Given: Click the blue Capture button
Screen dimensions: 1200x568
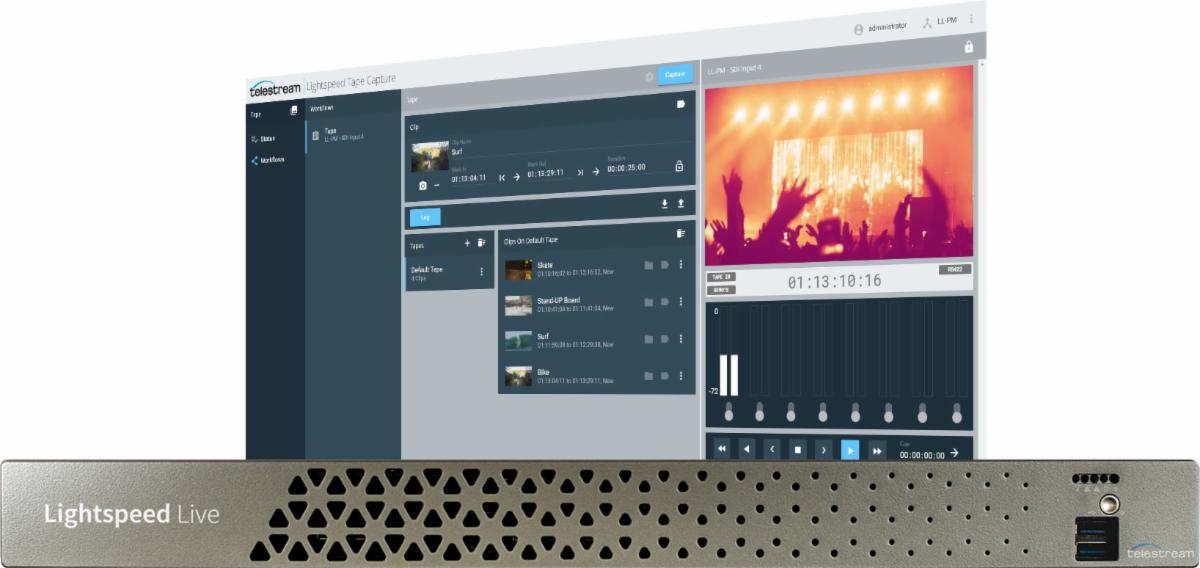Looking at the screenshot, I should tap(675, 74).
